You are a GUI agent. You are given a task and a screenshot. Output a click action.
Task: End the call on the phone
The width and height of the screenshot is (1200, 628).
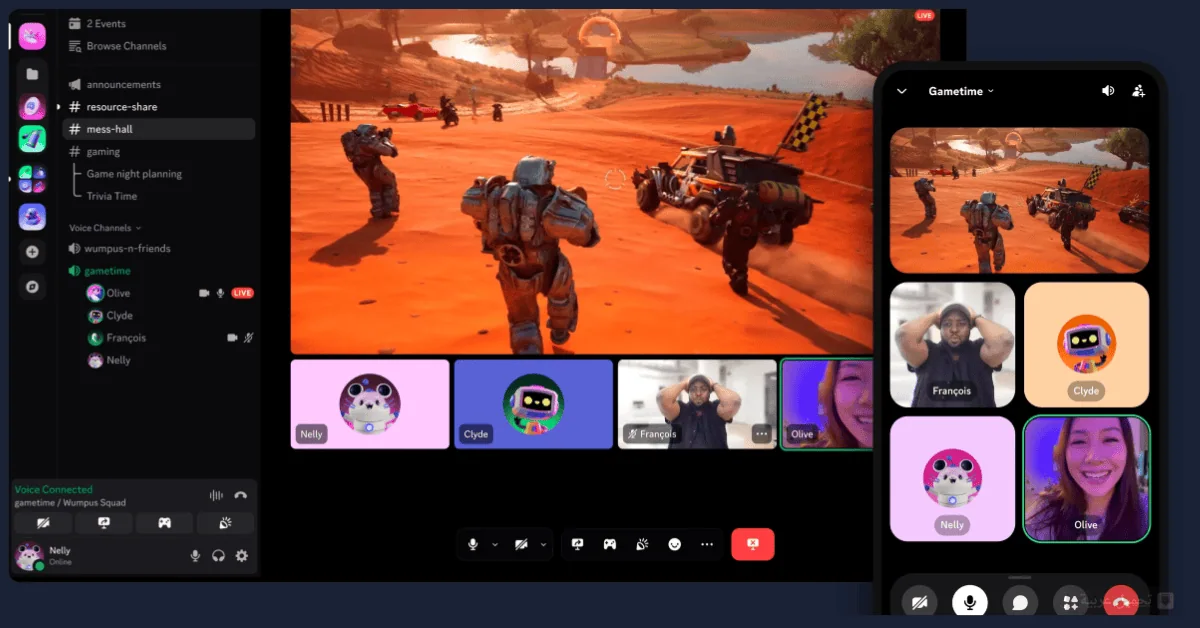pyautogui.click(x=1121, y=602)
